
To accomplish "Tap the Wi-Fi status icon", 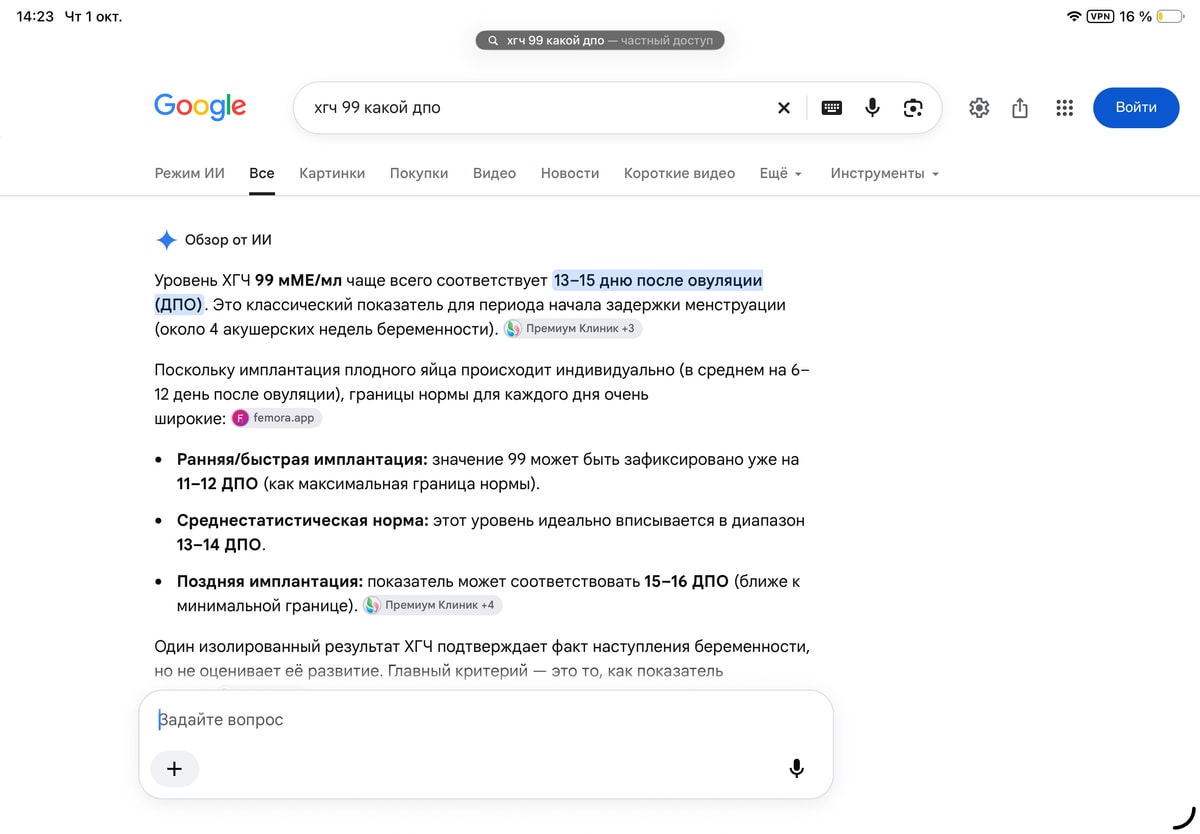I will point(1074,16).
